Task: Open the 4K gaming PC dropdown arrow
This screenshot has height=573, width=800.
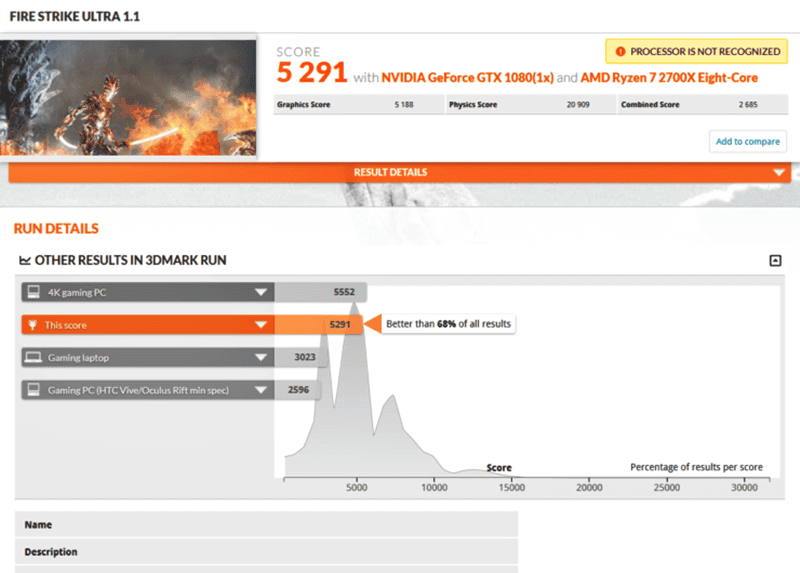Action: pyautogui.click(x=261, y=293)
